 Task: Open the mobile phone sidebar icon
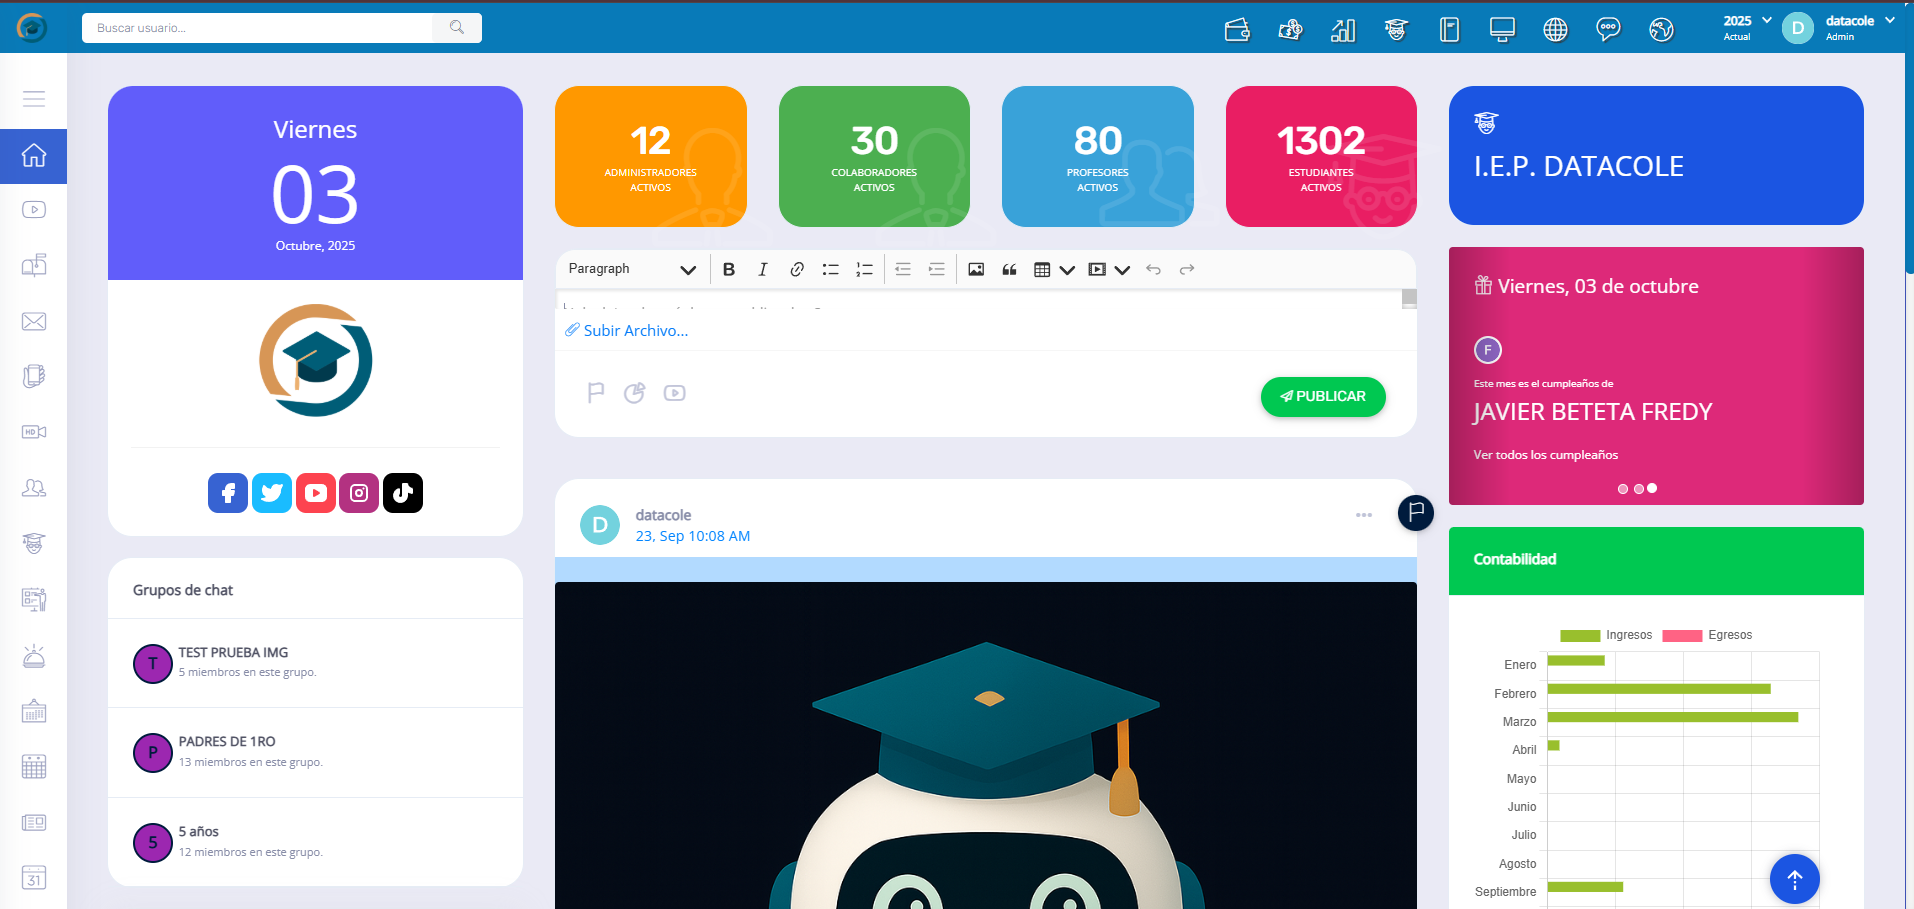(34, 377)
